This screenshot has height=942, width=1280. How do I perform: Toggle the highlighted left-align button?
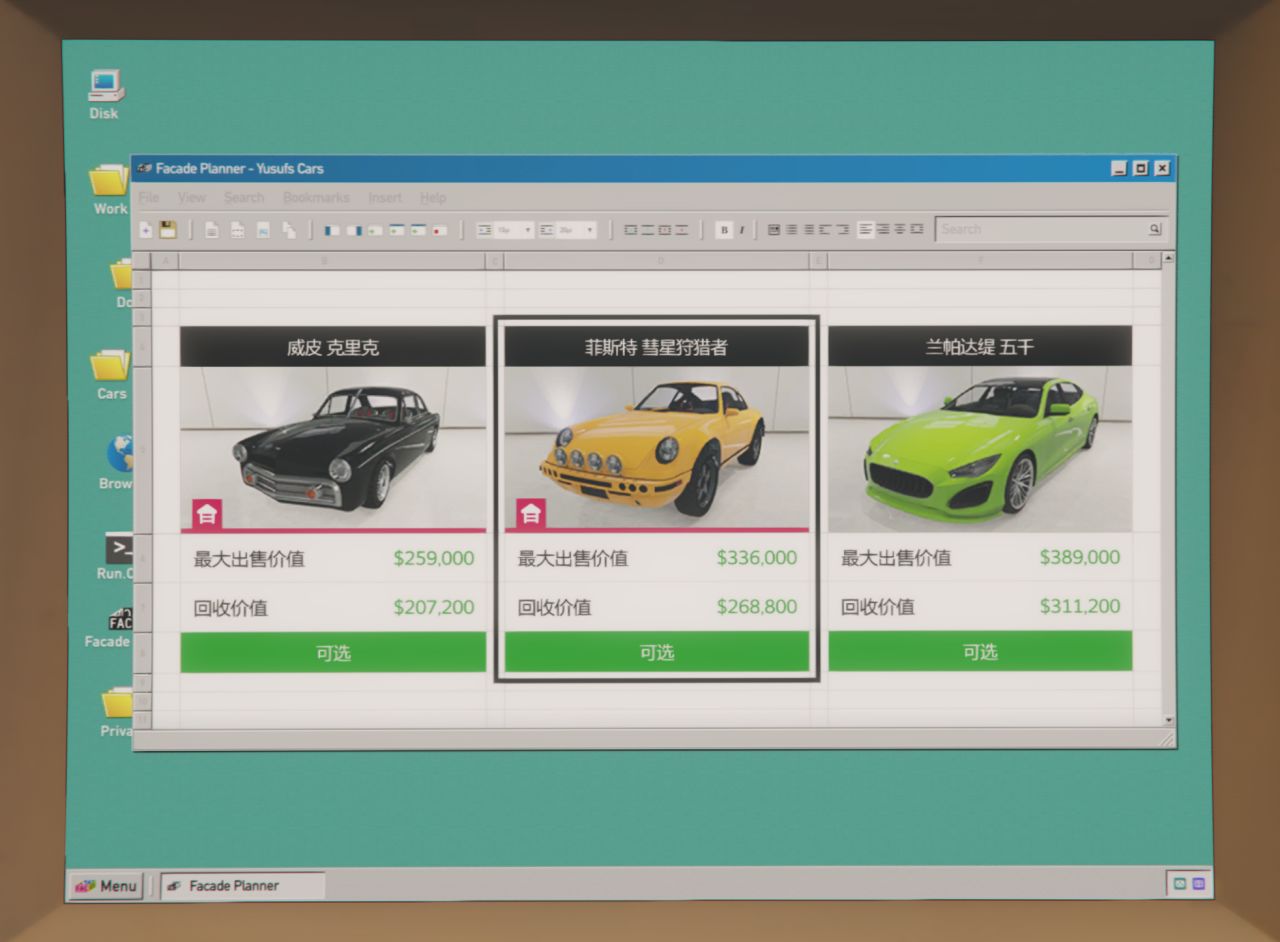pyautogui.click(x=866, y=229)
